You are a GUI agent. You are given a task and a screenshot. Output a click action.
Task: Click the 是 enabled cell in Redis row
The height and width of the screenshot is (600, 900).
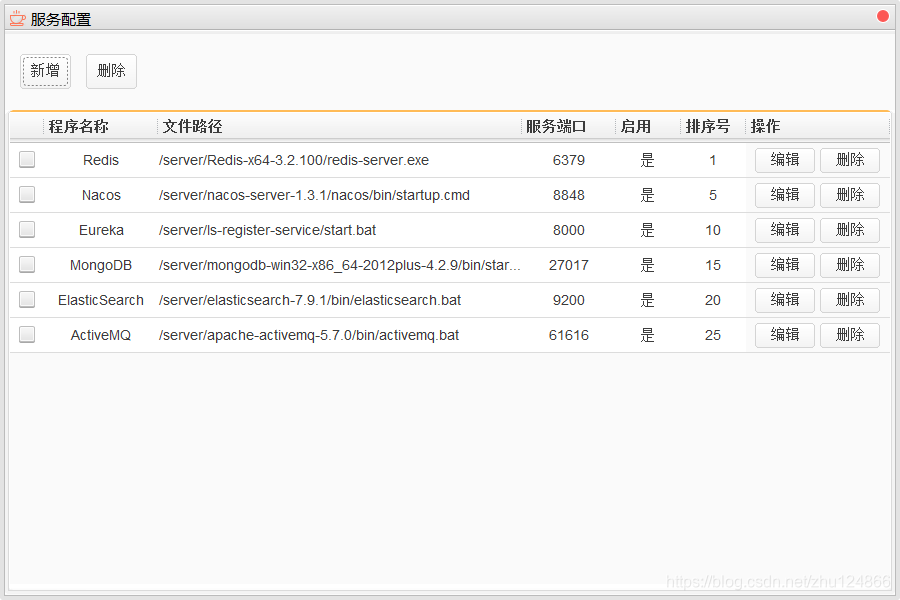pos(647,160)
